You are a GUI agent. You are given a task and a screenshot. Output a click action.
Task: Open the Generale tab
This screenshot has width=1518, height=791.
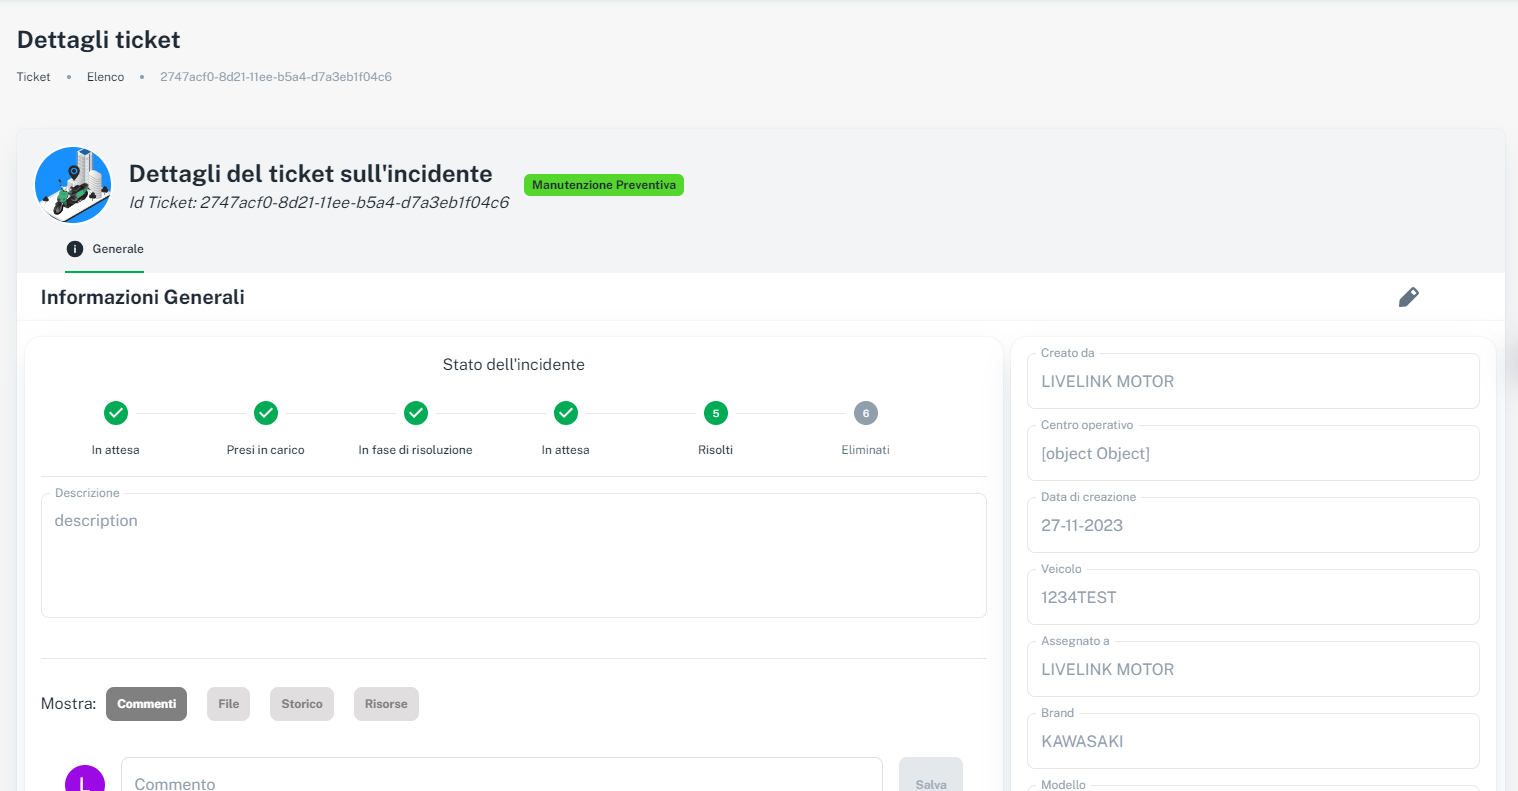pos(118,249)
